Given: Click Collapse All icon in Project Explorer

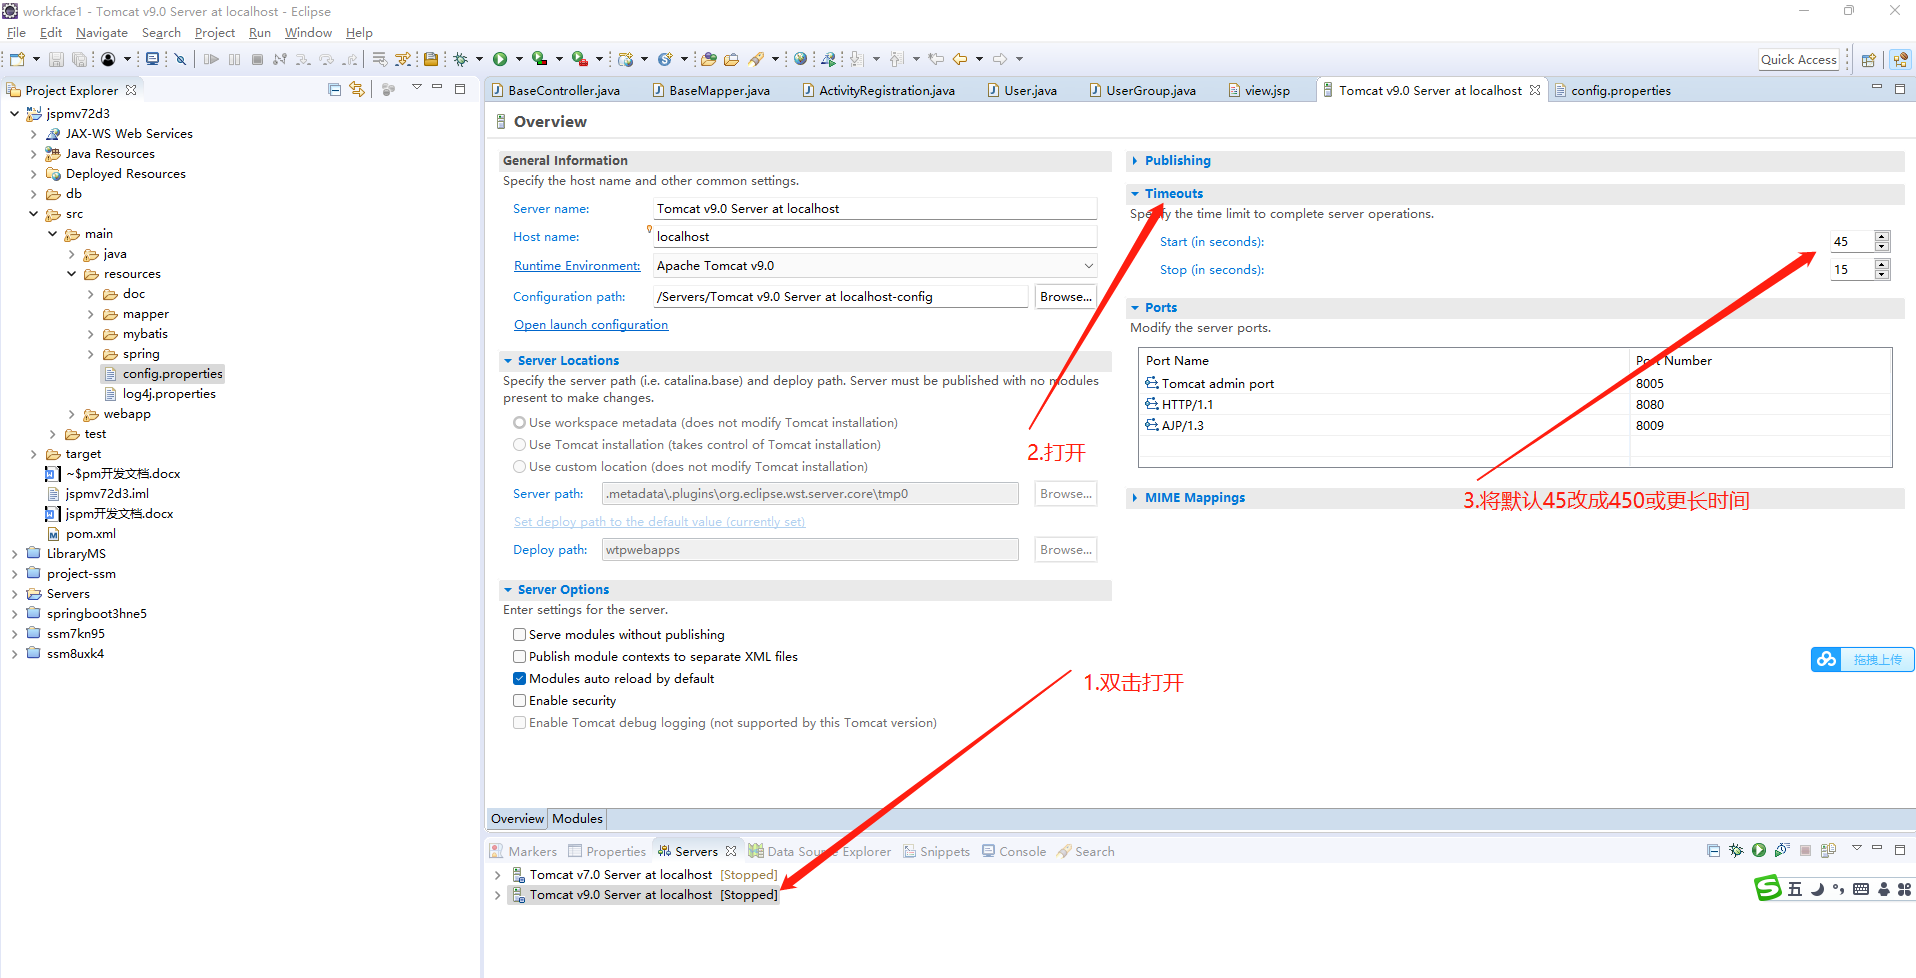Looking at the screenshot, I should tap(335, 89).
